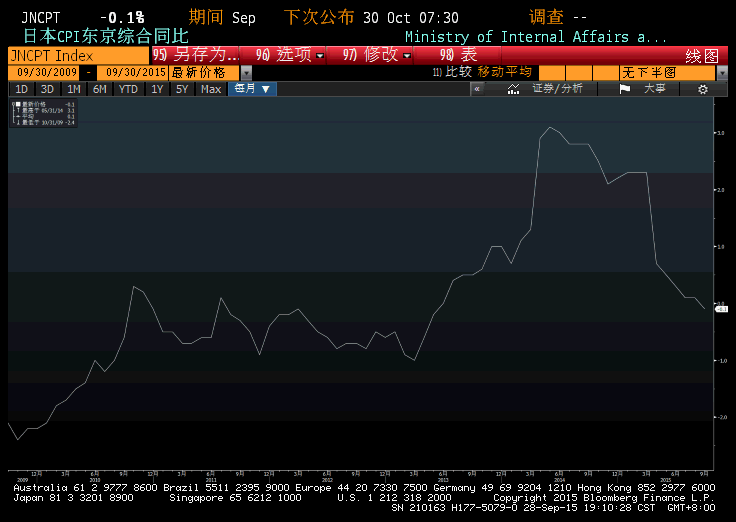Select the Max time range
Image resolution: width=736 pixels, height=522 pixels.
point(210,89)
